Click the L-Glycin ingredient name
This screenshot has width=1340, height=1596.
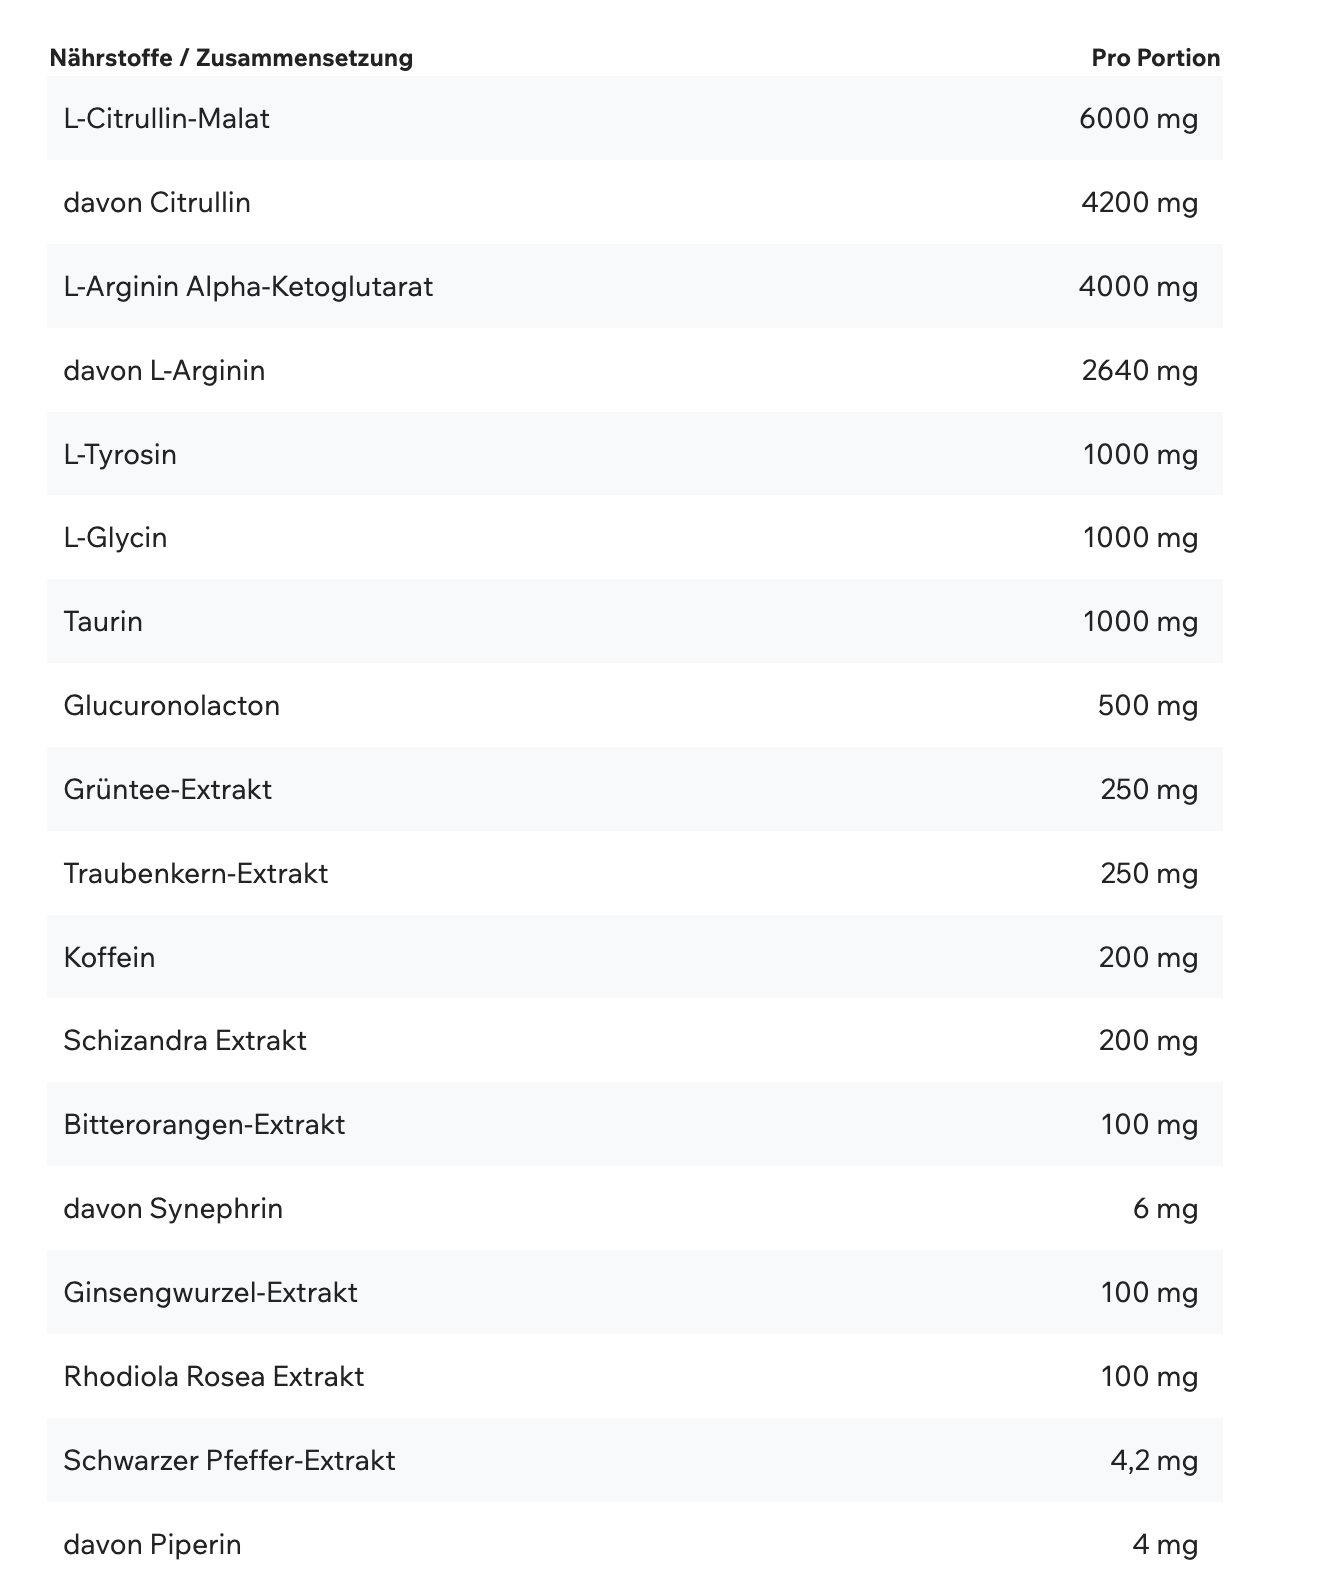click(x=115, y=538)
